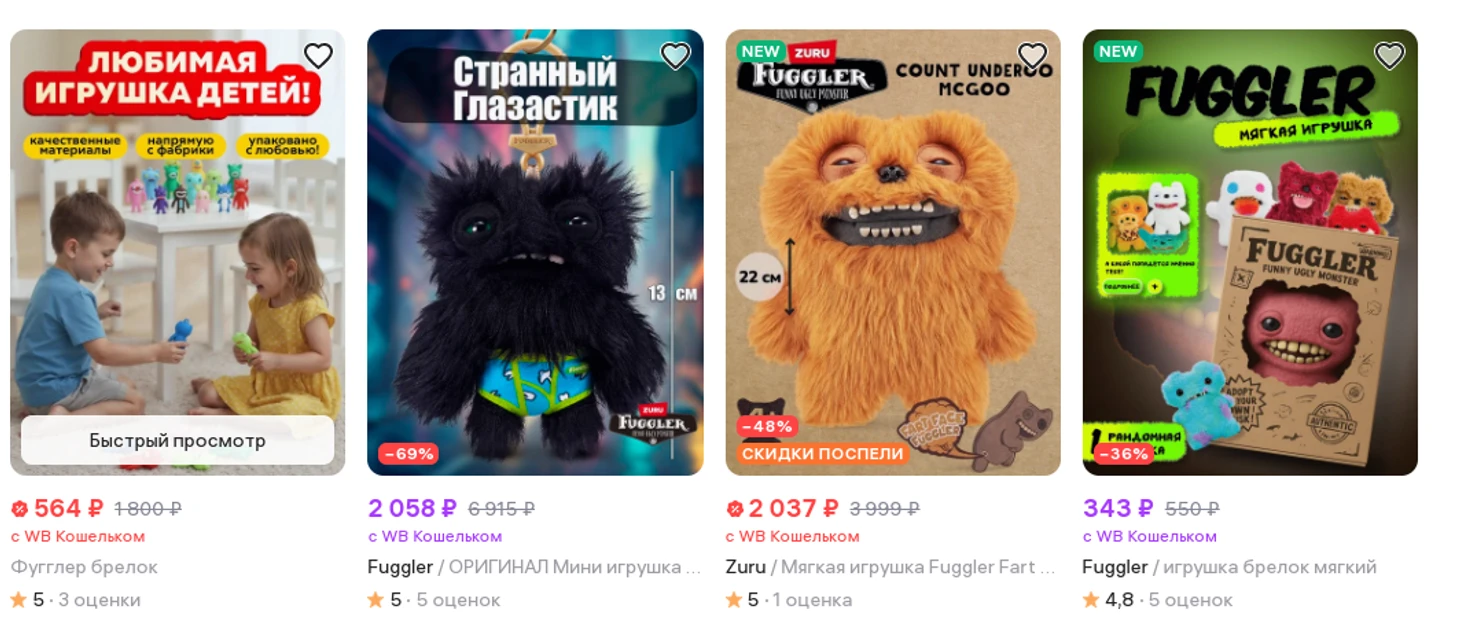
Task: Click heart icon on Fuggler мягкая игрушка card
Action: pos(1390,56)
